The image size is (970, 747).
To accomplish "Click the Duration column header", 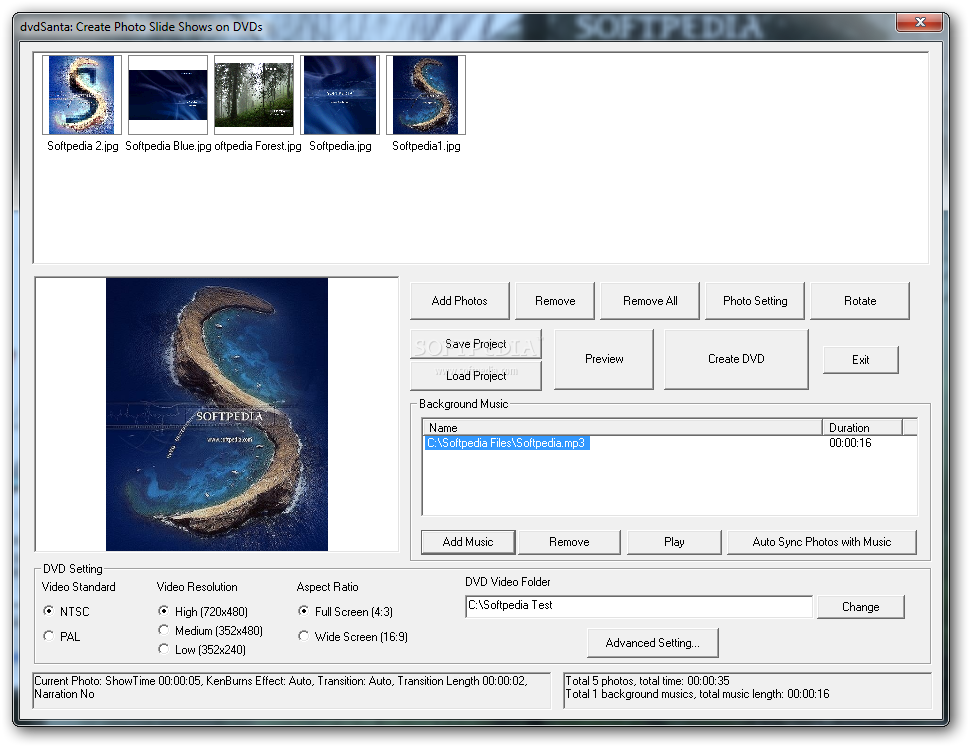I will (862, 427).
